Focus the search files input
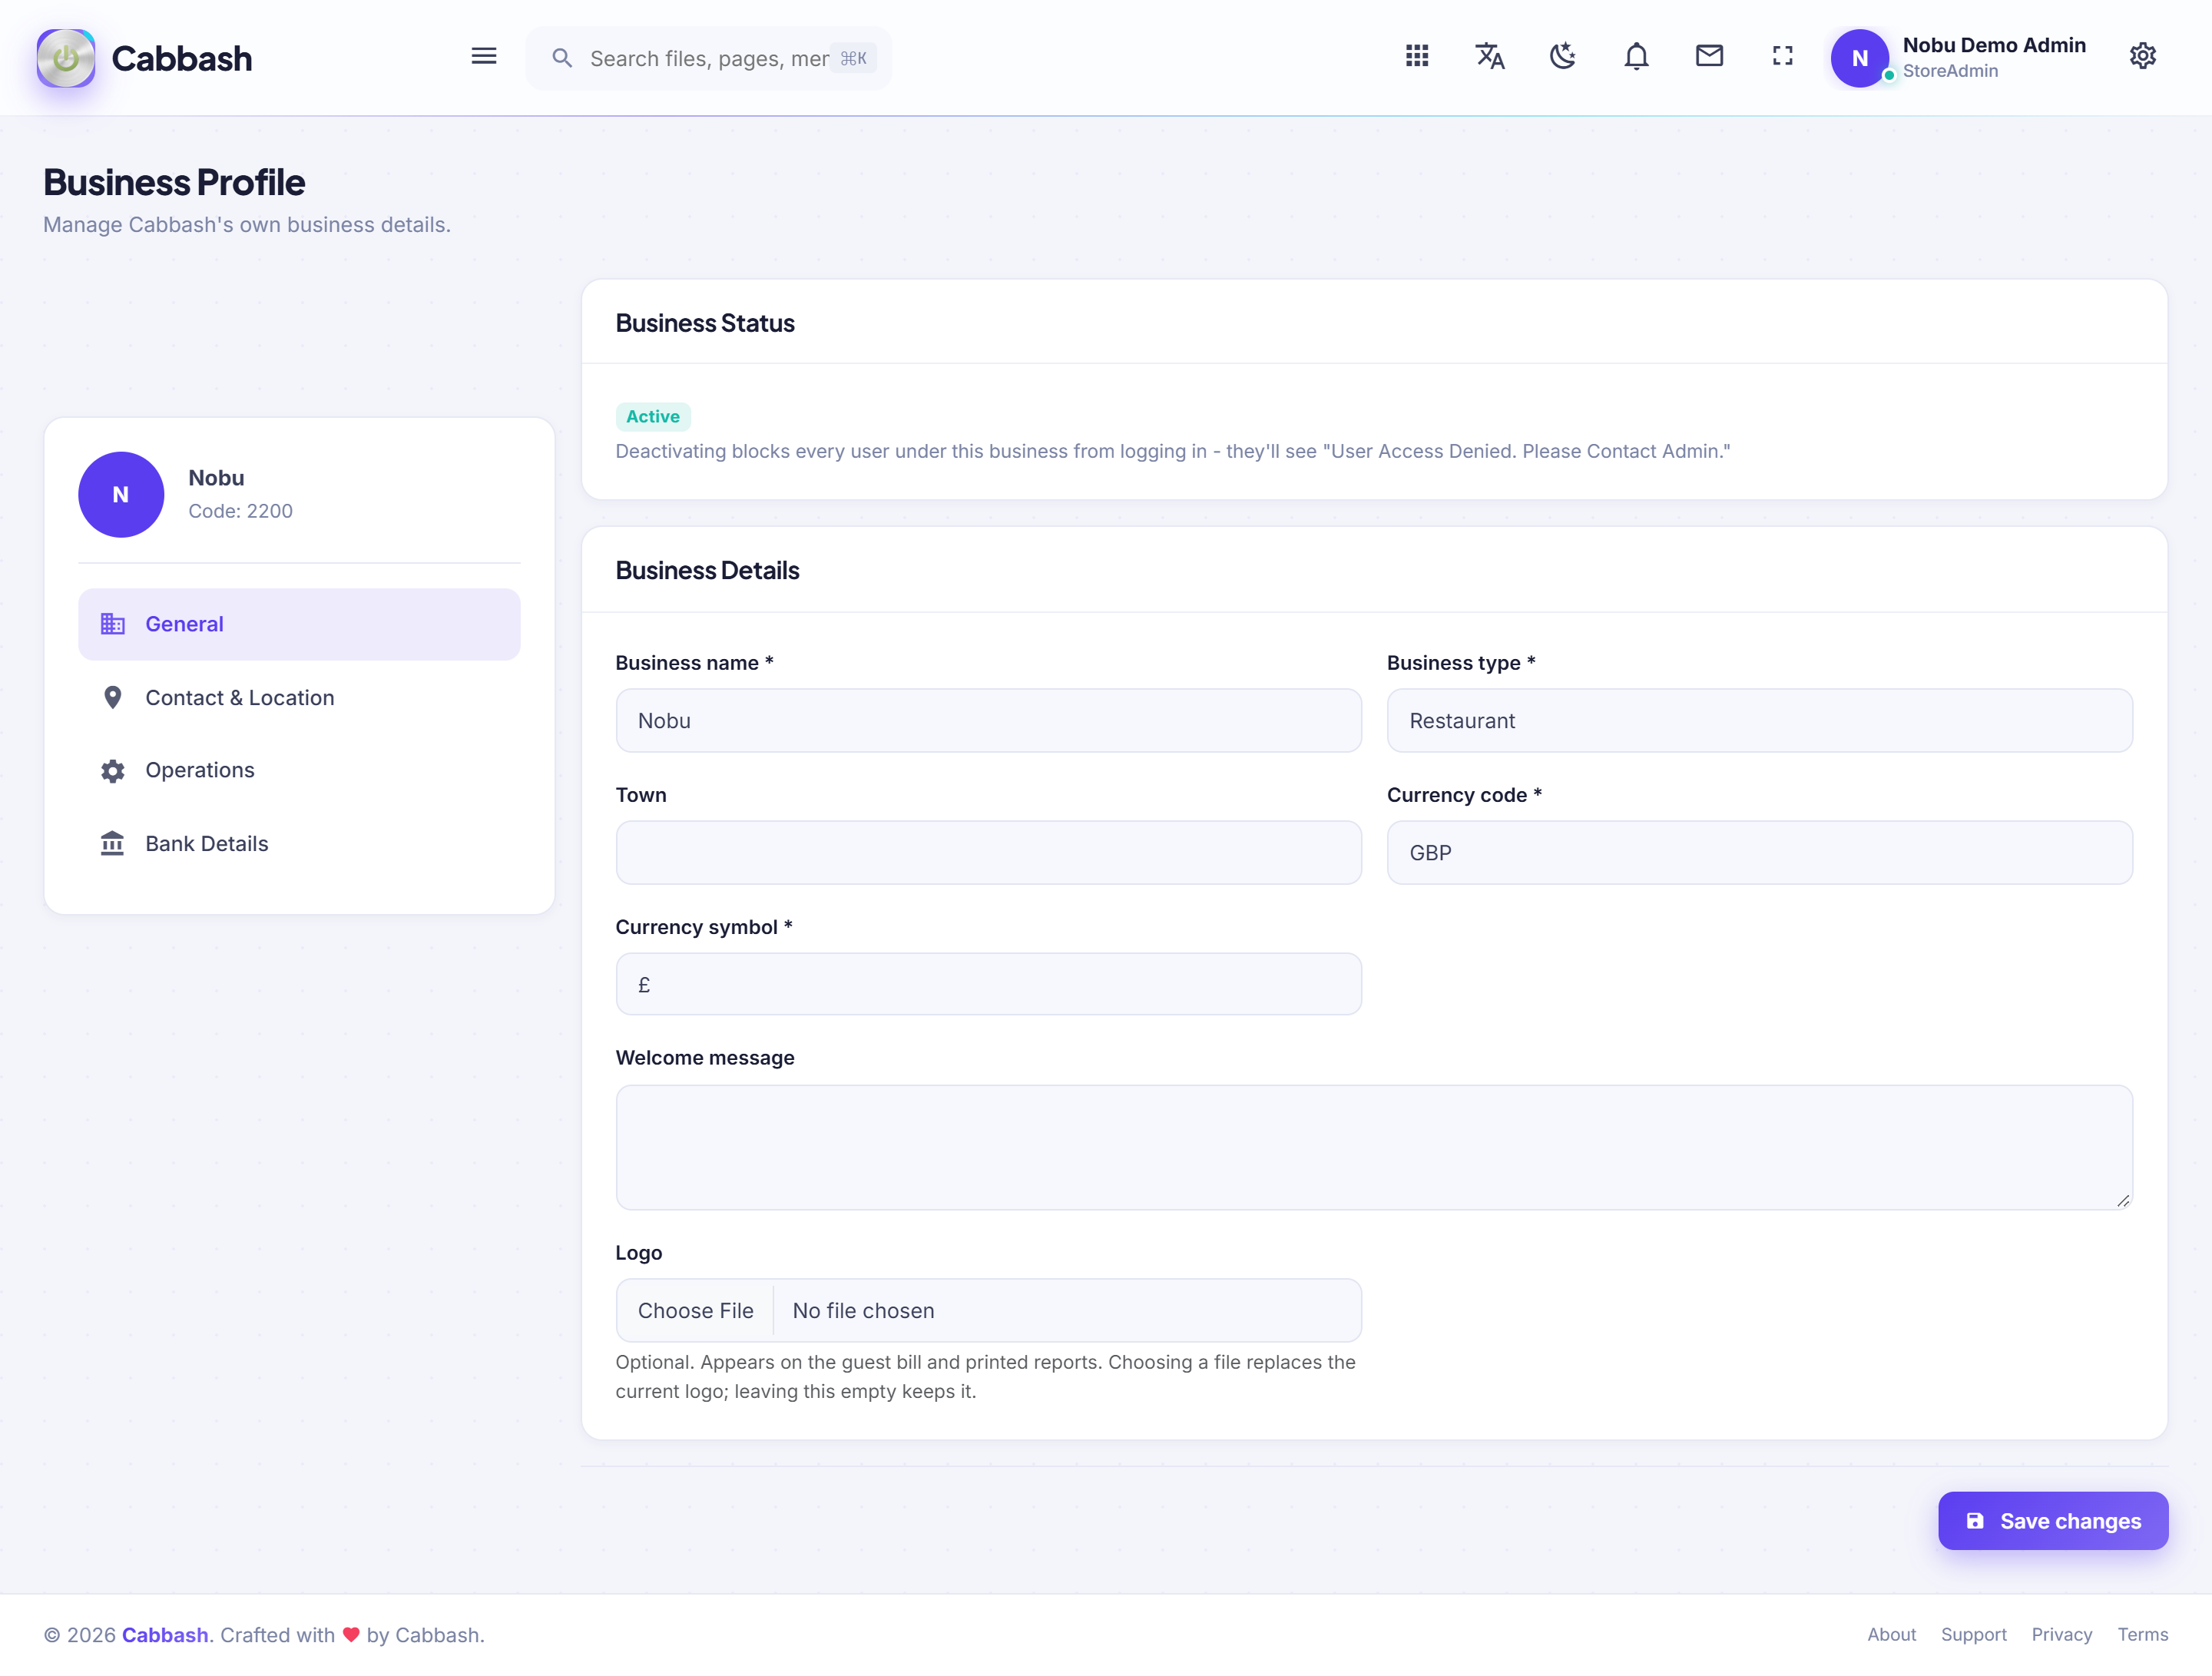Viewport: 2212px width, 1676px height. point(708,58)
